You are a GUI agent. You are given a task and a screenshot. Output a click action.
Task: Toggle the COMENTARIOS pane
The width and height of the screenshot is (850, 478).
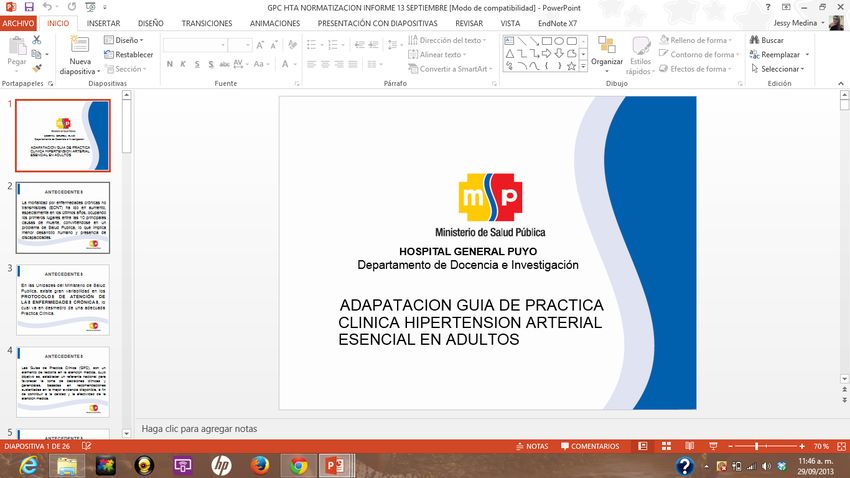click(x=588, y=446)
